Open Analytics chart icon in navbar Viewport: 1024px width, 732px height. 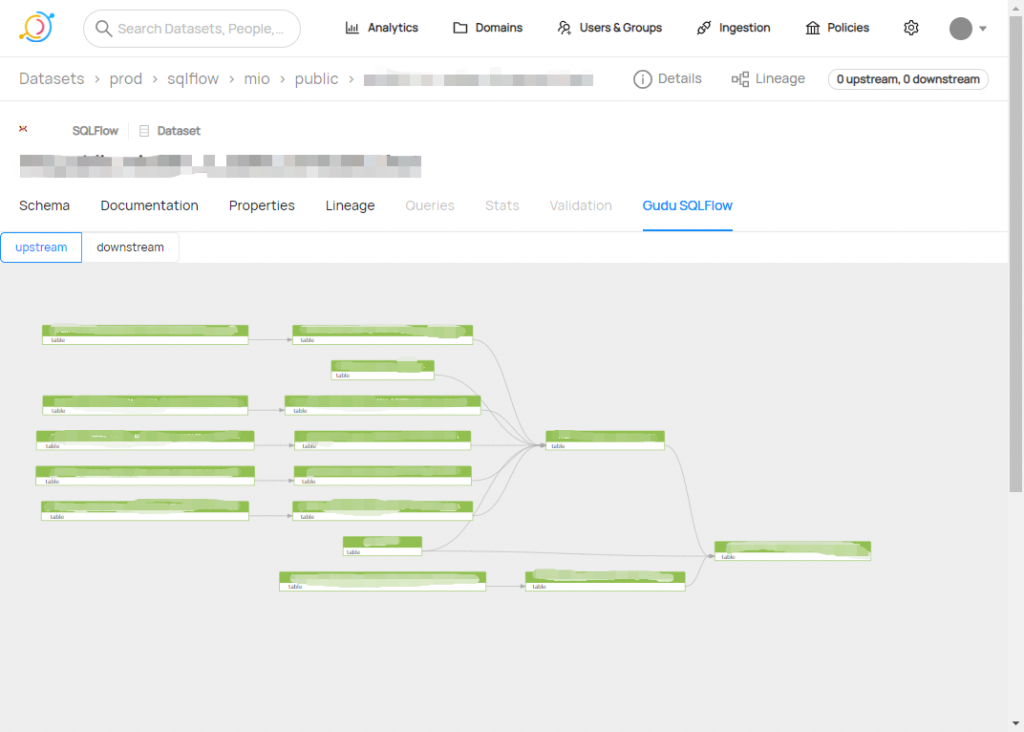[x=352, y=28]
